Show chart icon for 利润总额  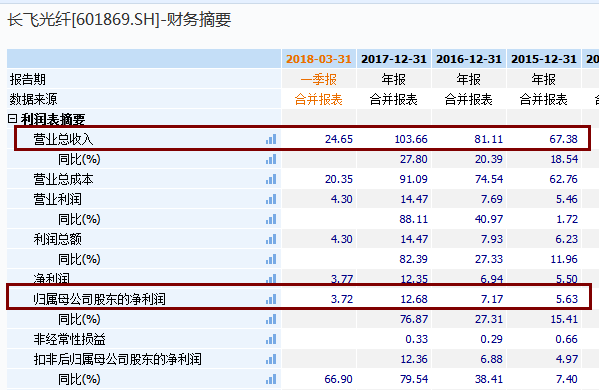pos(271,239)
